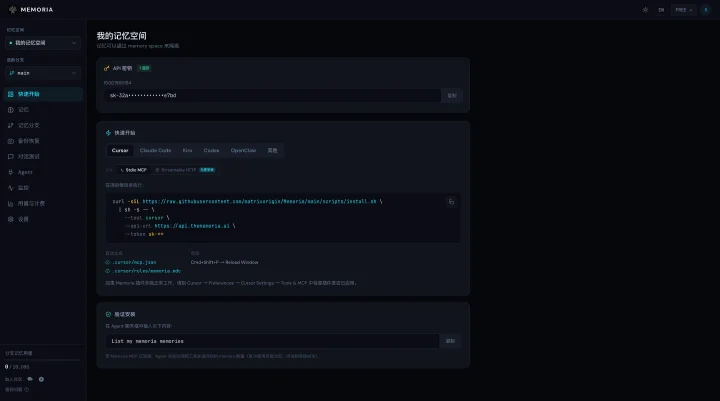Open the main branch dropdown
Viewport: 720px width, 401px height.
tap(43, 73)
